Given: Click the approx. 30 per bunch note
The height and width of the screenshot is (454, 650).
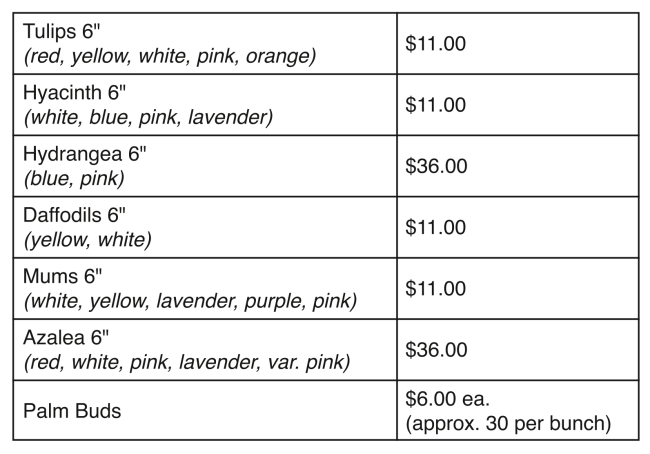Looking at the screenshot, I should coord(508,423).
